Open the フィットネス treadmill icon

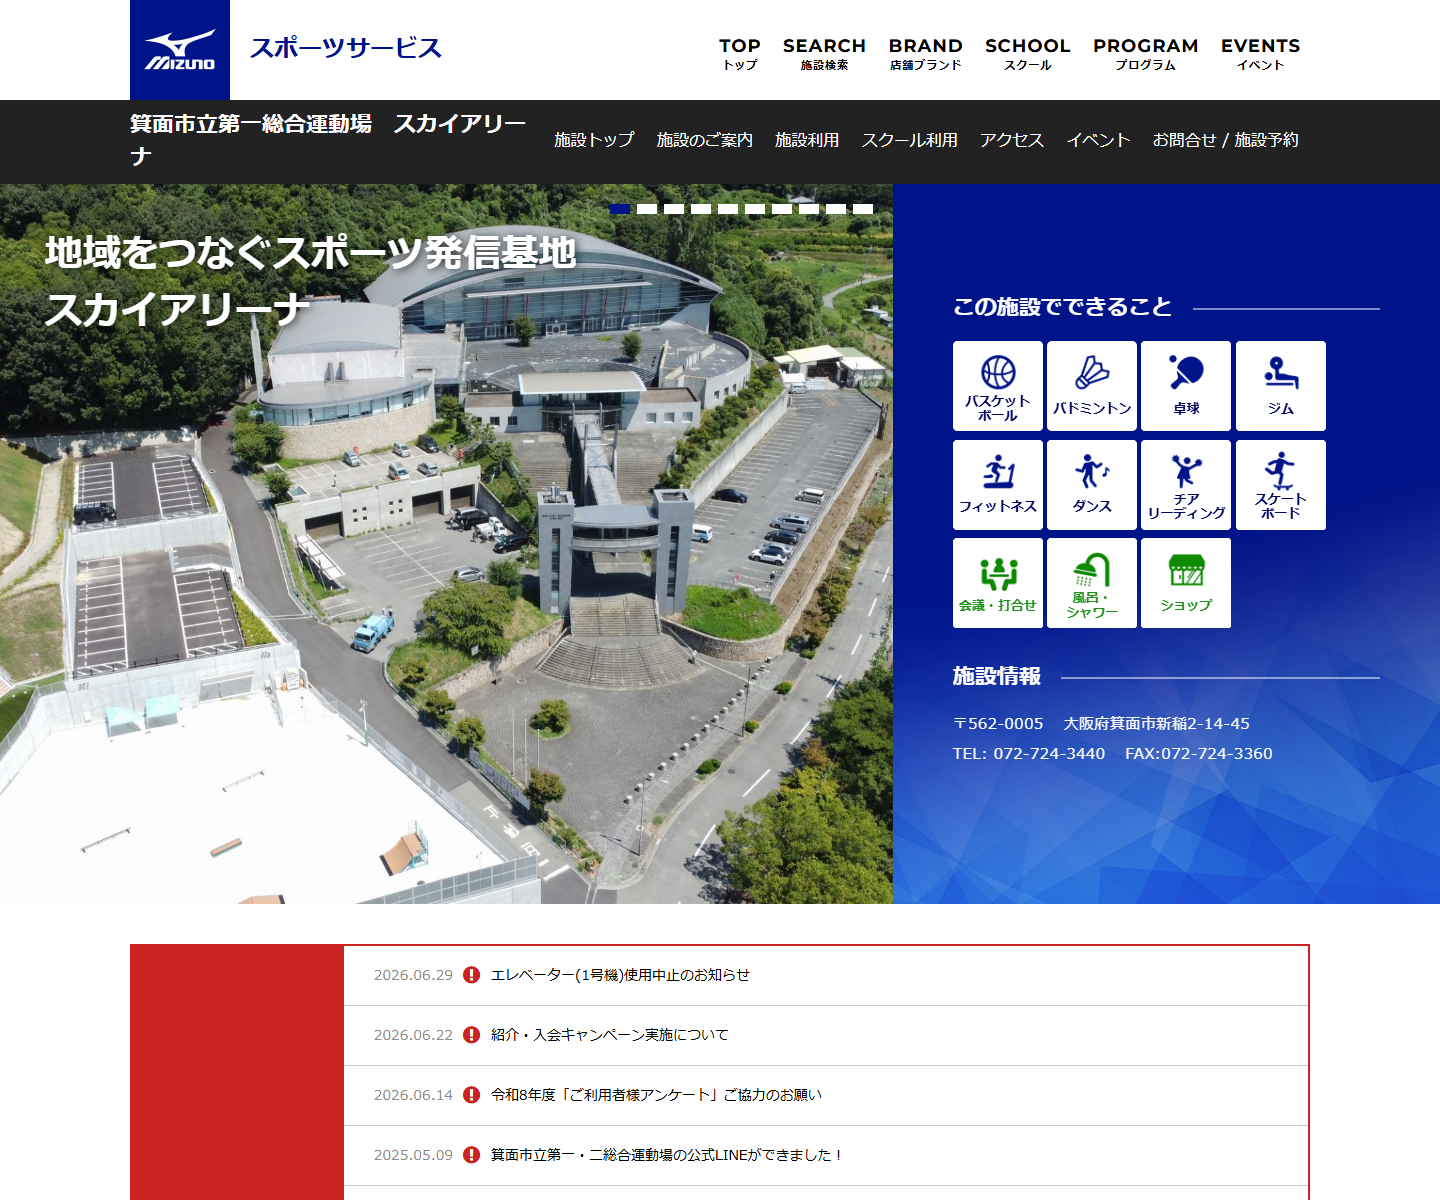click(x=998, y=485)
